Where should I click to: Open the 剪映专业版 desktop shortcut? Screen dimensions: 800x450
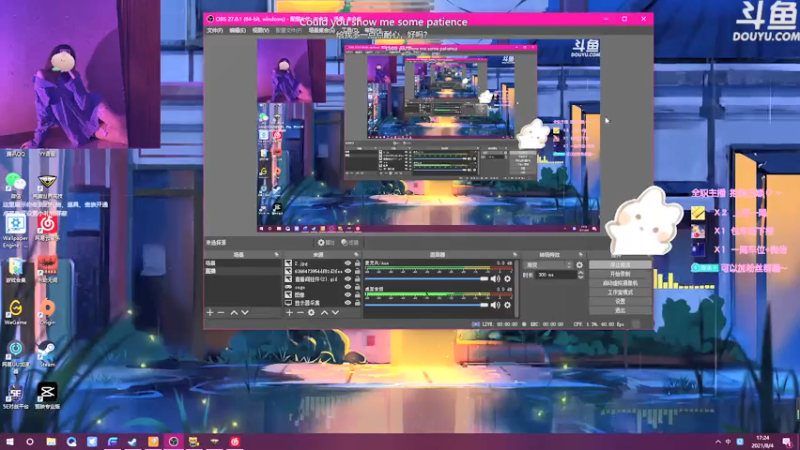[x=47, y=396]
